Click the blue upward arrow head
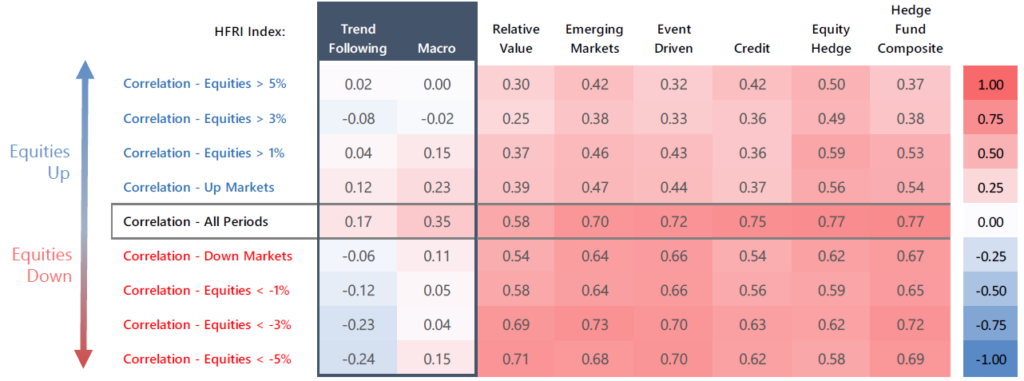The image size is (1024, 381). (86, 71)
